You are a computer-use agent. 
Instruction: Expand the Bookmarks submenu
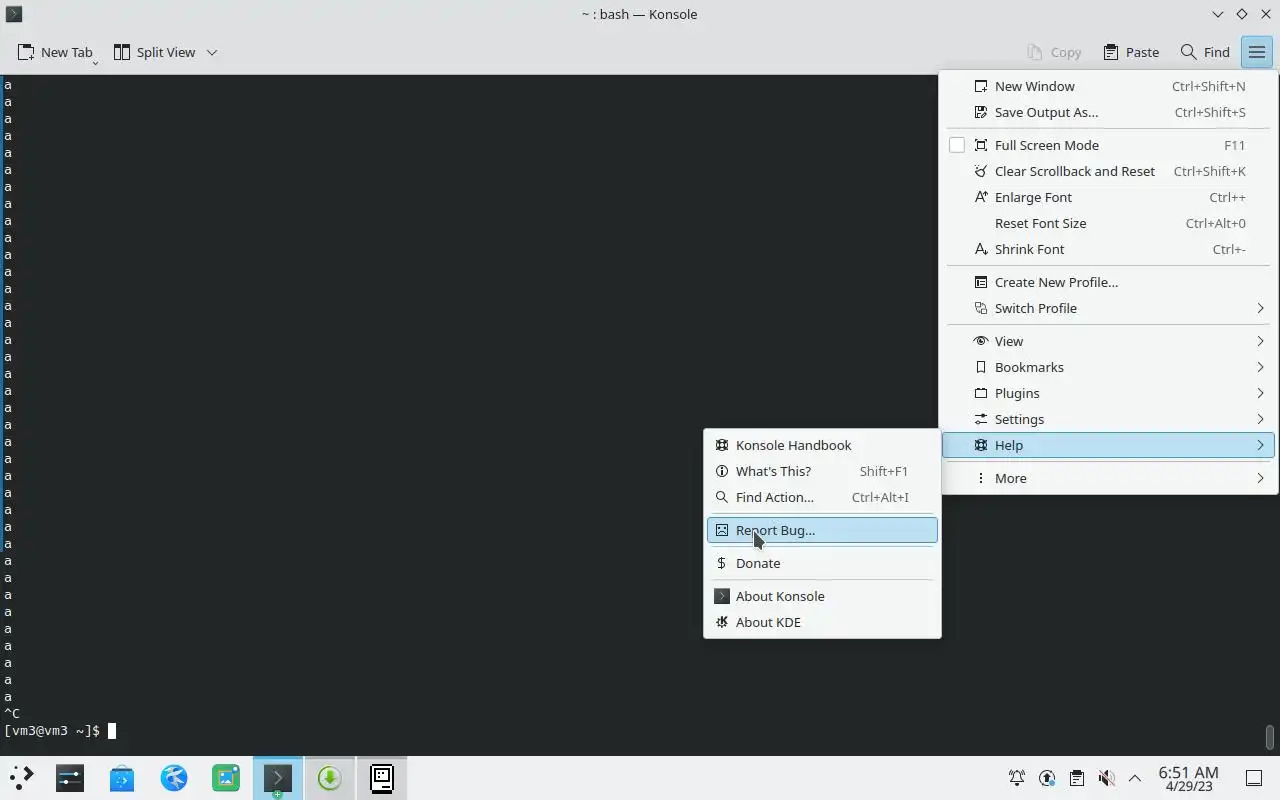(x=1108, y=367)
